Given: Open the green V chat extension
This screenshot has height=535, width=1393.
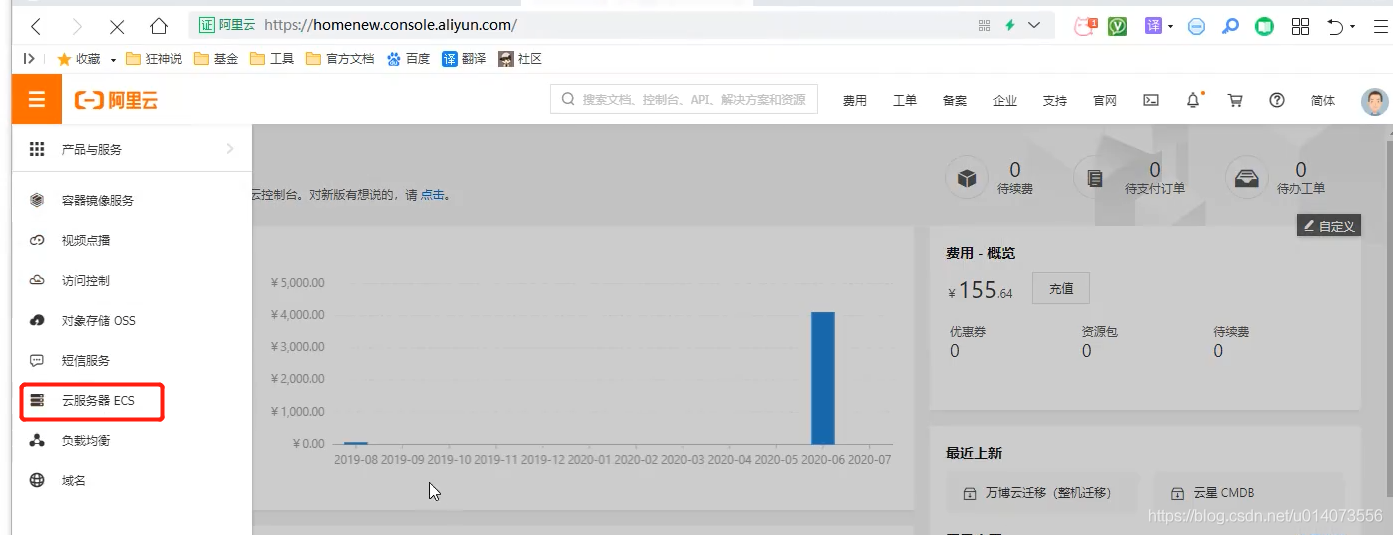Looking at the screenshot, I should point(1118,26).
